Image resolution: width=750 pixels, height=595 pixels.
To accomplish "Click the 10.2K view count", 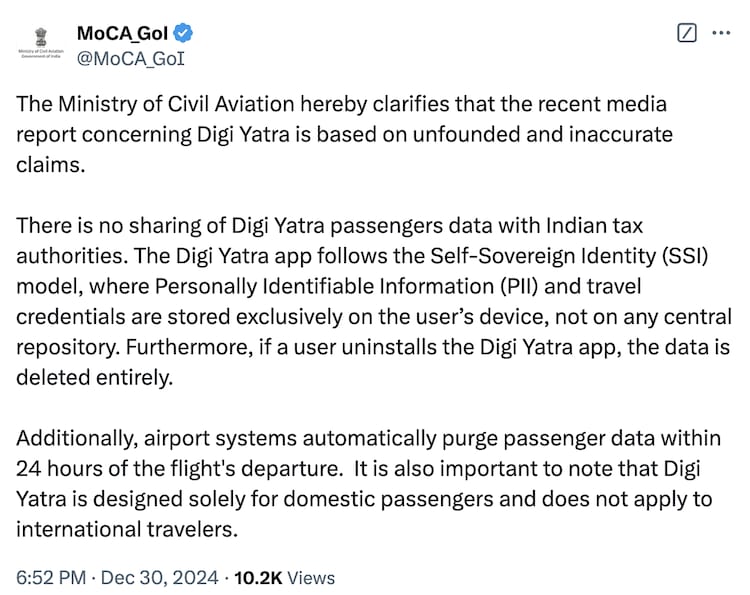I will click(x=257, y=577).
